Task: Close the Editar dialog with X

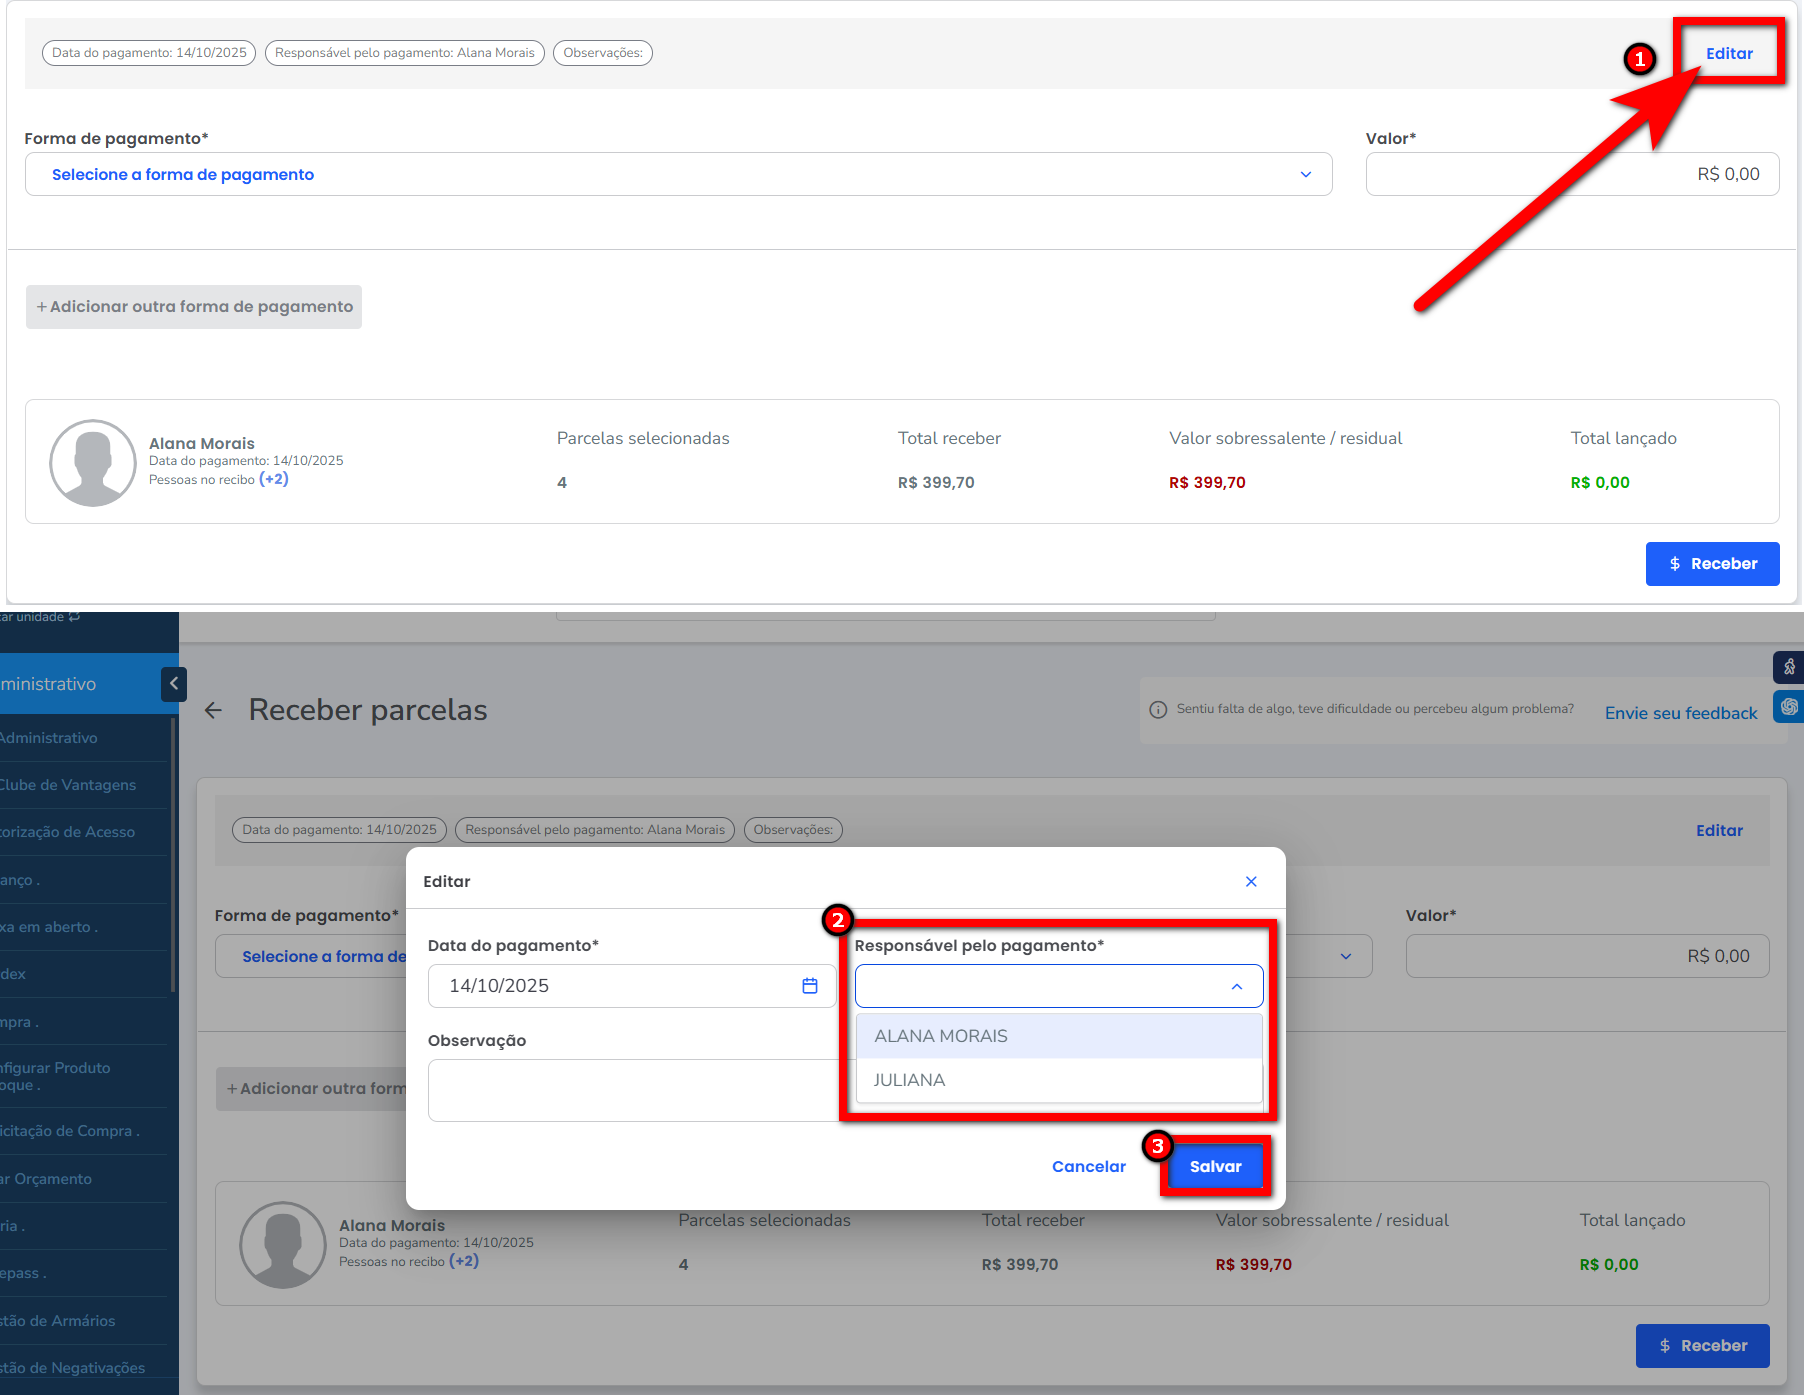Action: [x=1250, y=881]
